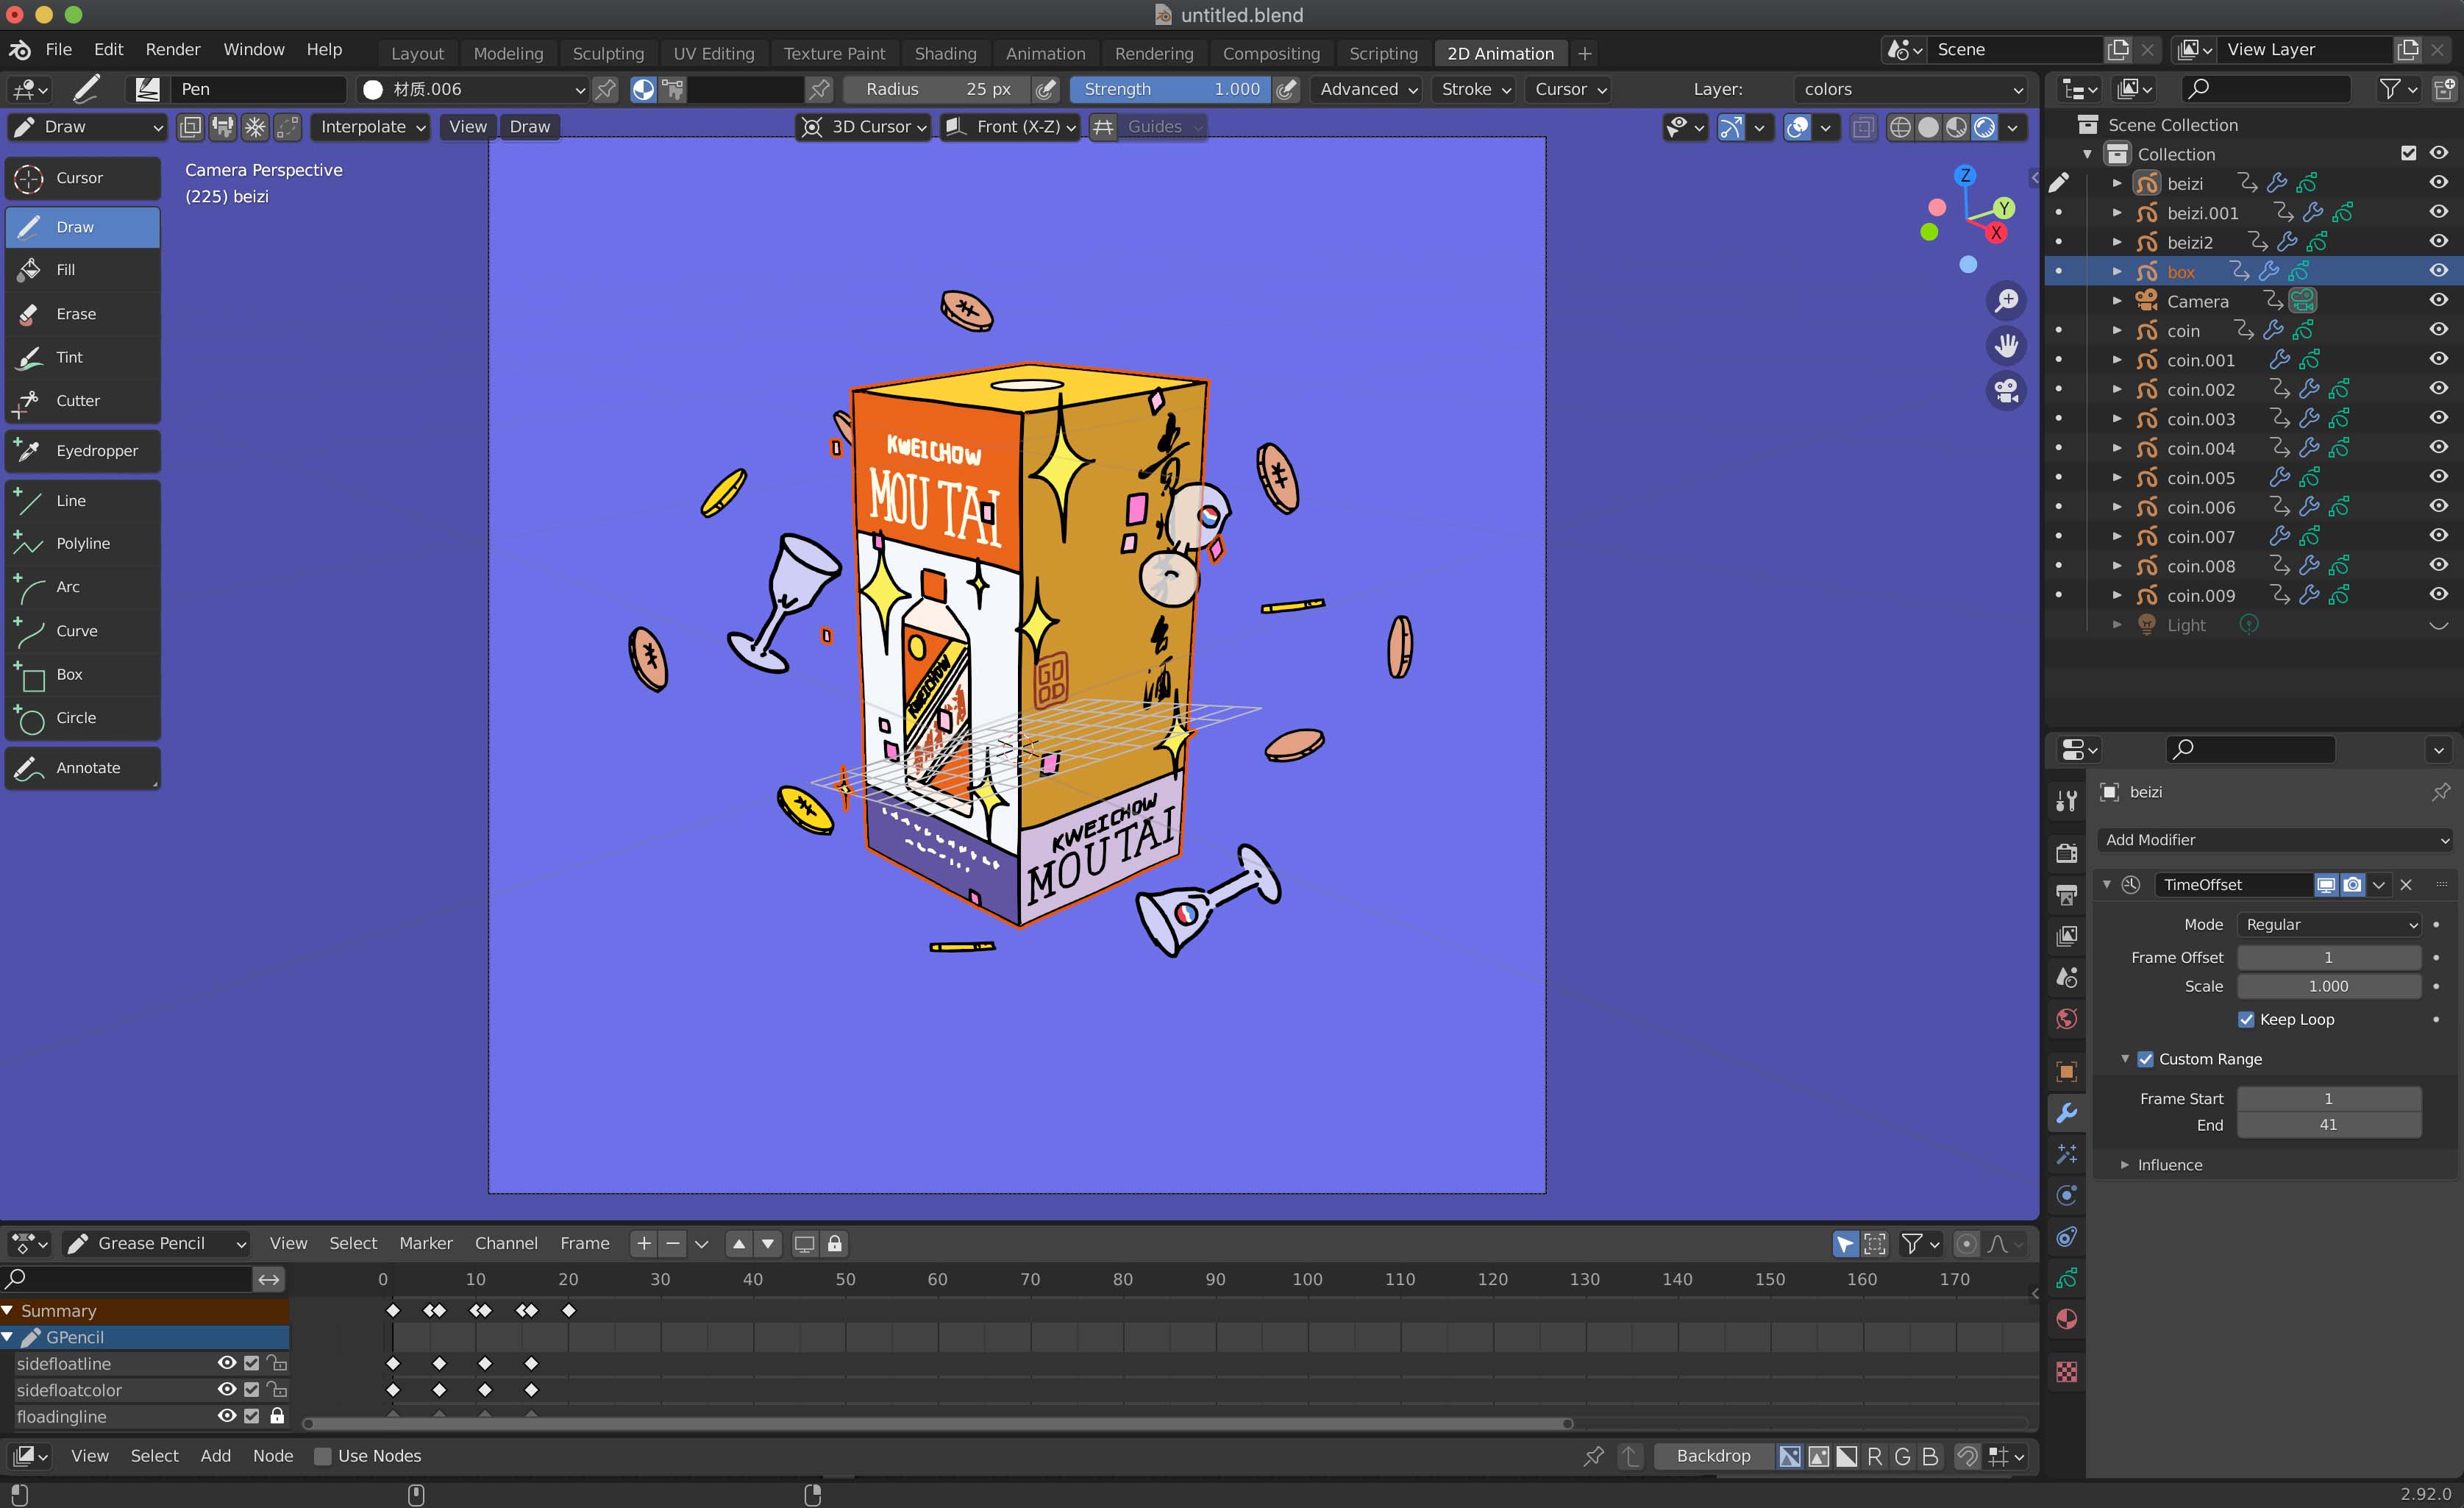Click the outliner search field

(2265, 89)
